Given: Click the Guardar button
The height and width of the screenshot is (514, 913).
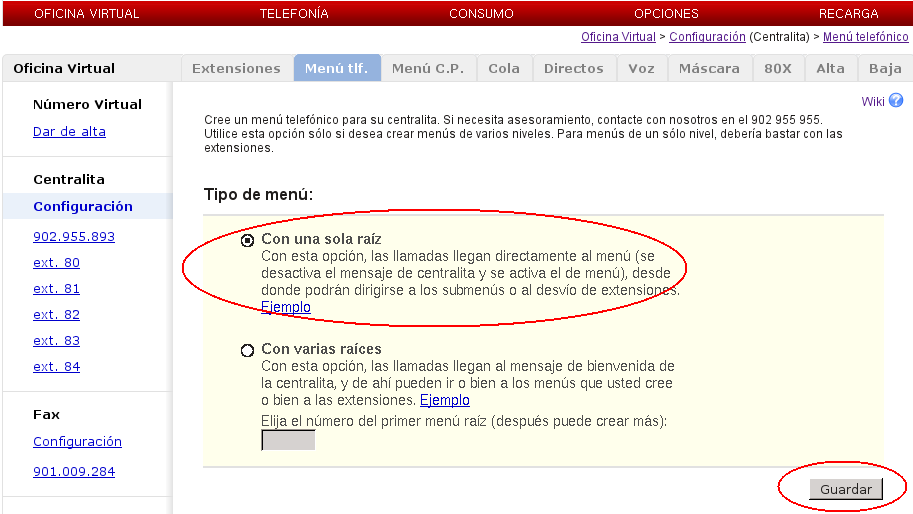Looking at the screenshot, I should tap(845, 489).
